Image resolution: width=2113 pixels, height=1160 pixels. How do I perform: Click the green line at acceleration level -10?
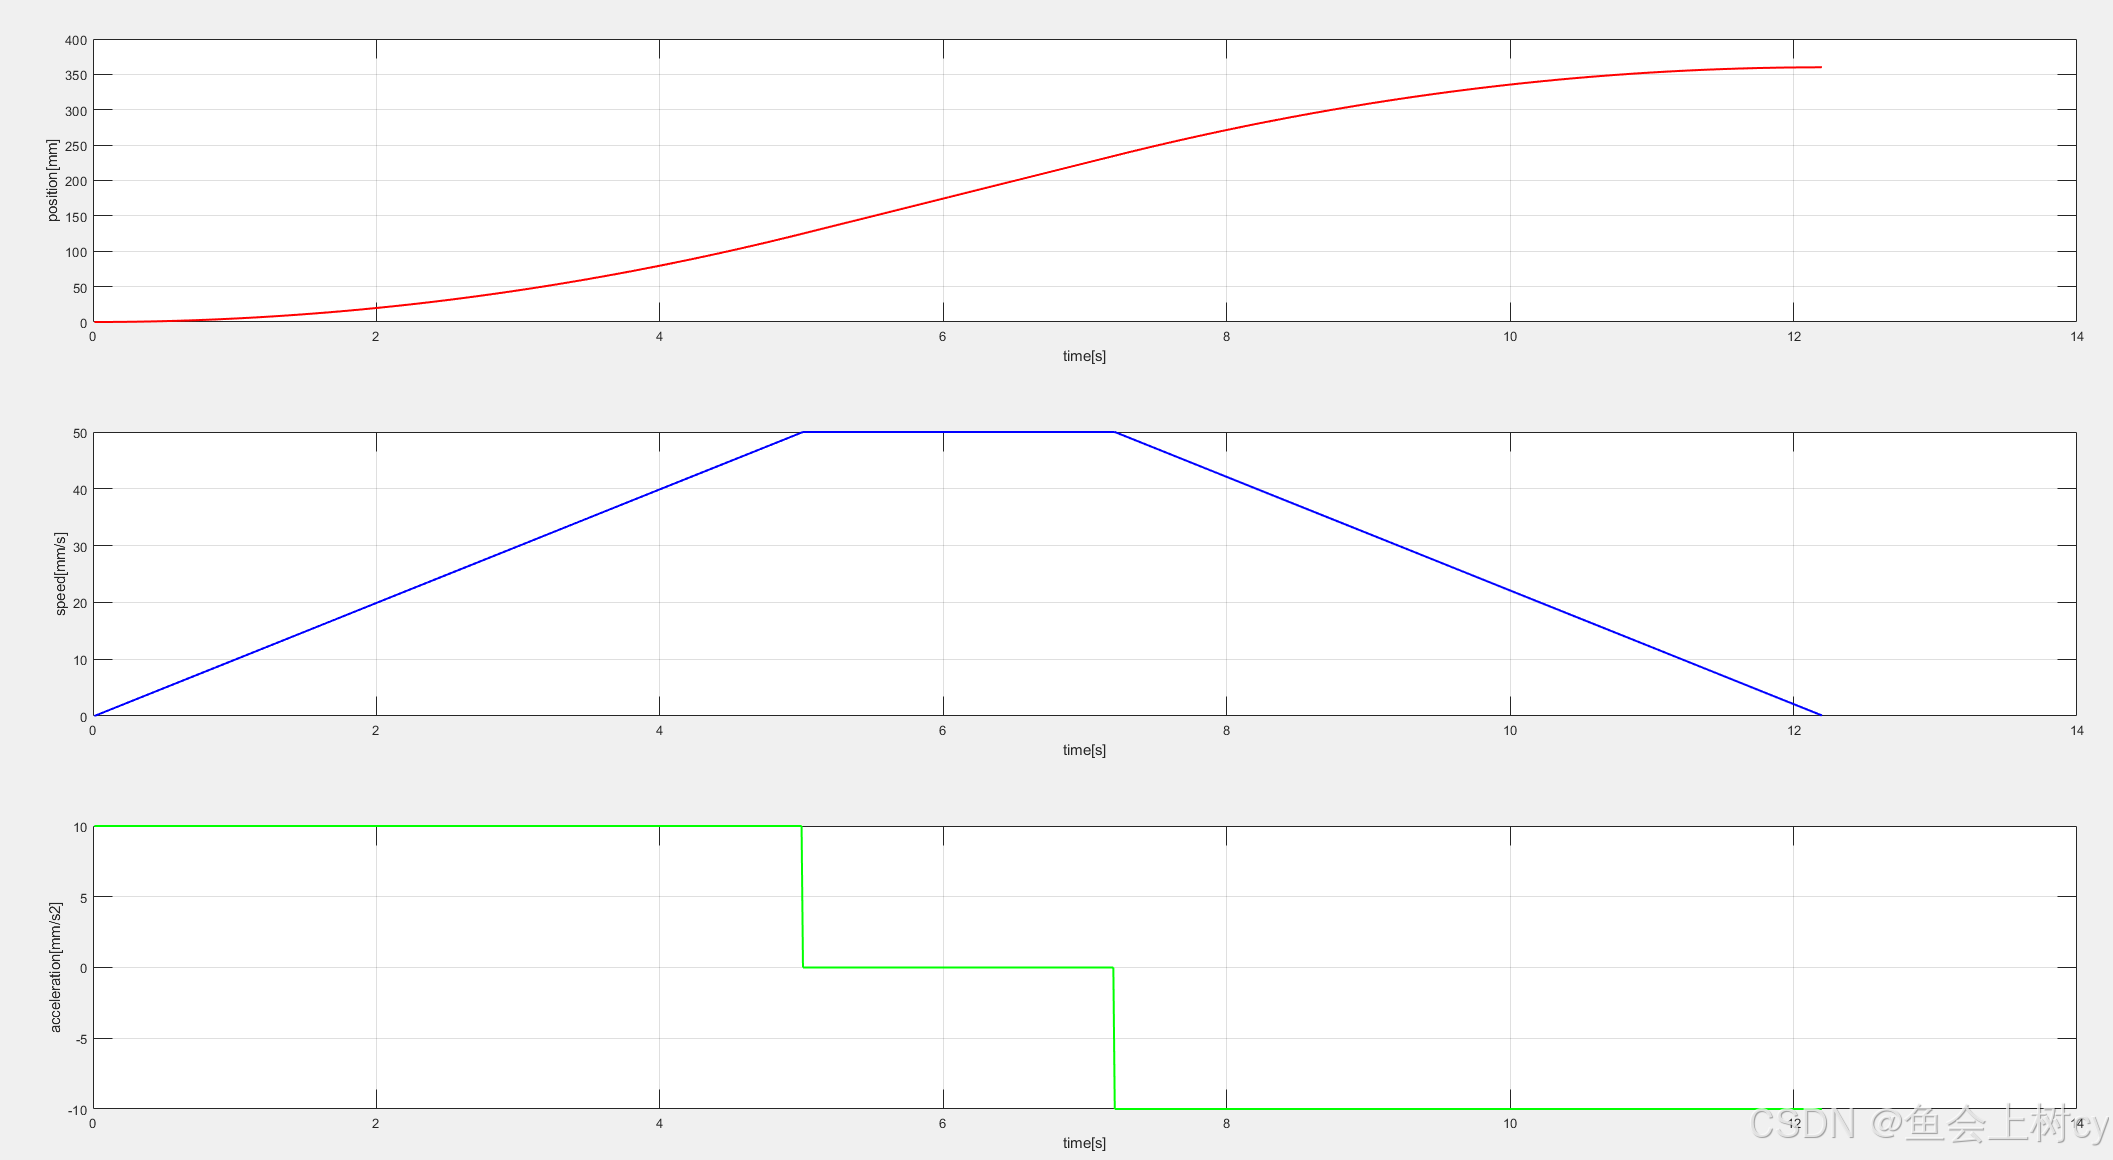[x=1450, y=1108]
